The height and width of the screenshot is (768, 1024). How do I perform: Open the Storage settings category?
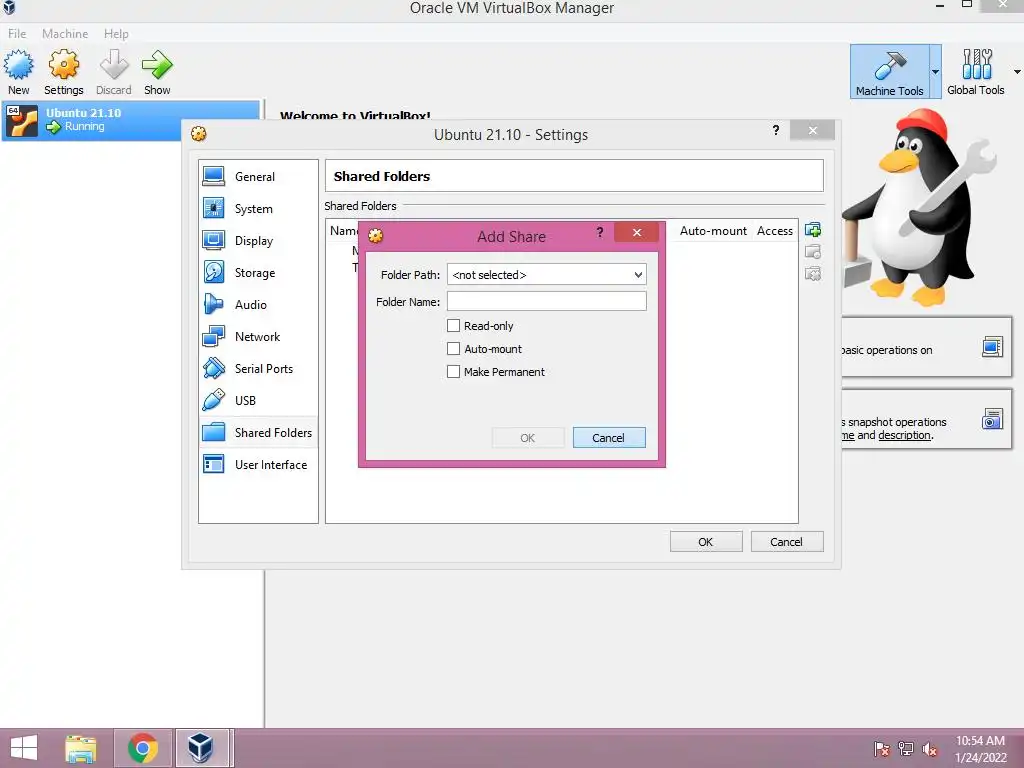[x=255, y=272]
